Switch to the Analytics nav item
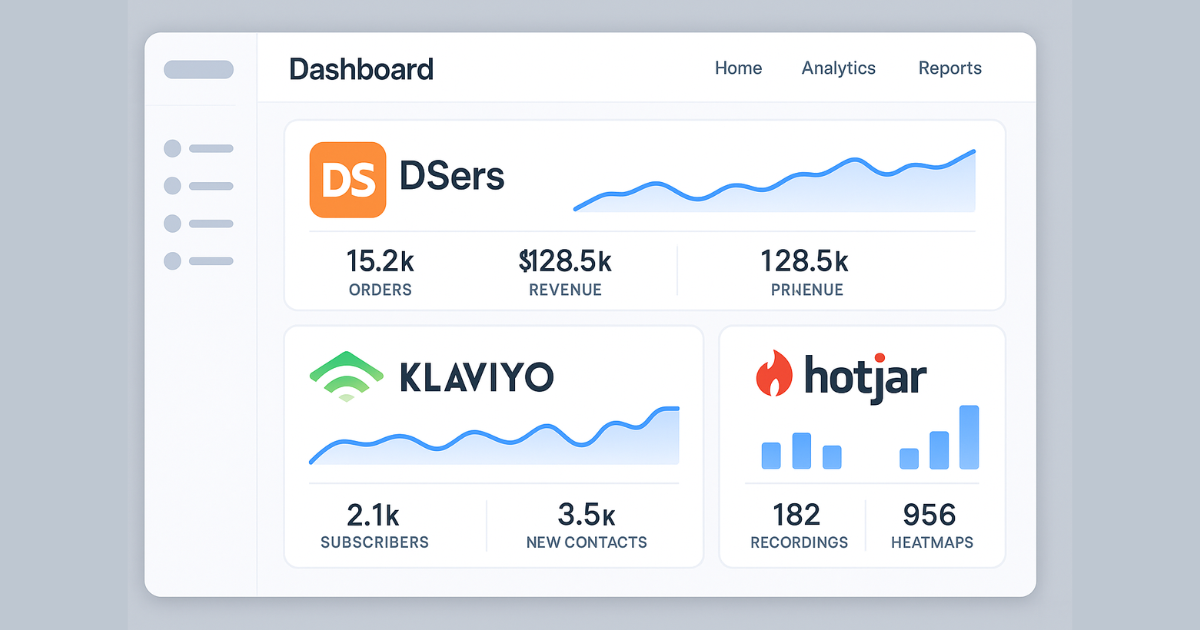The height and width of the screenshot is (630, 1200). (838, 68)
